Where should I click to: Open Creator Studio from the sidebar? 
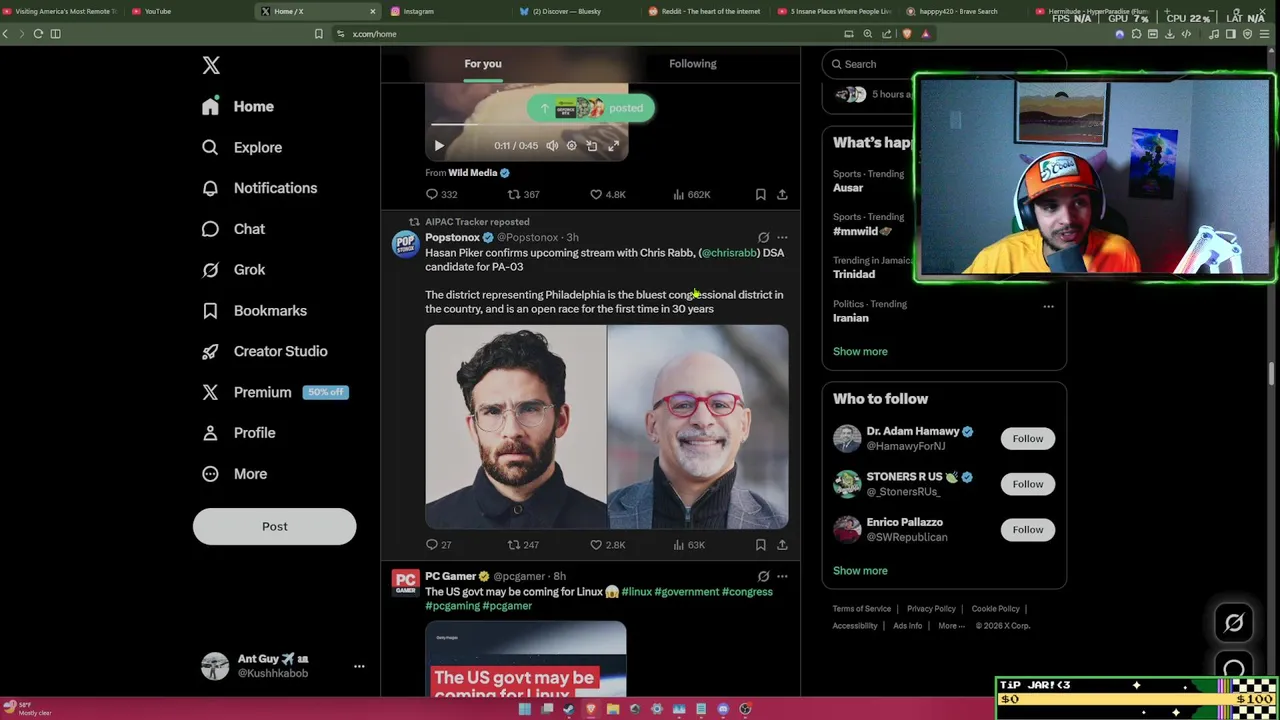coord(264,351)
